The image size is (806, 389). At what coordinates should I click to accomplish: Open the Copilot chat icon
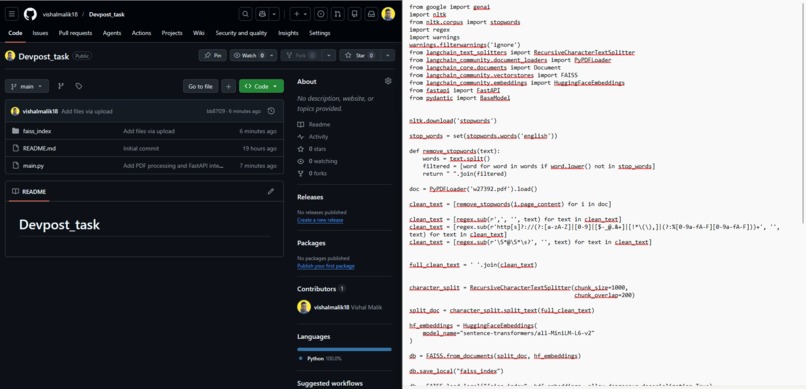pyautogui.click(x=263, y=14)
